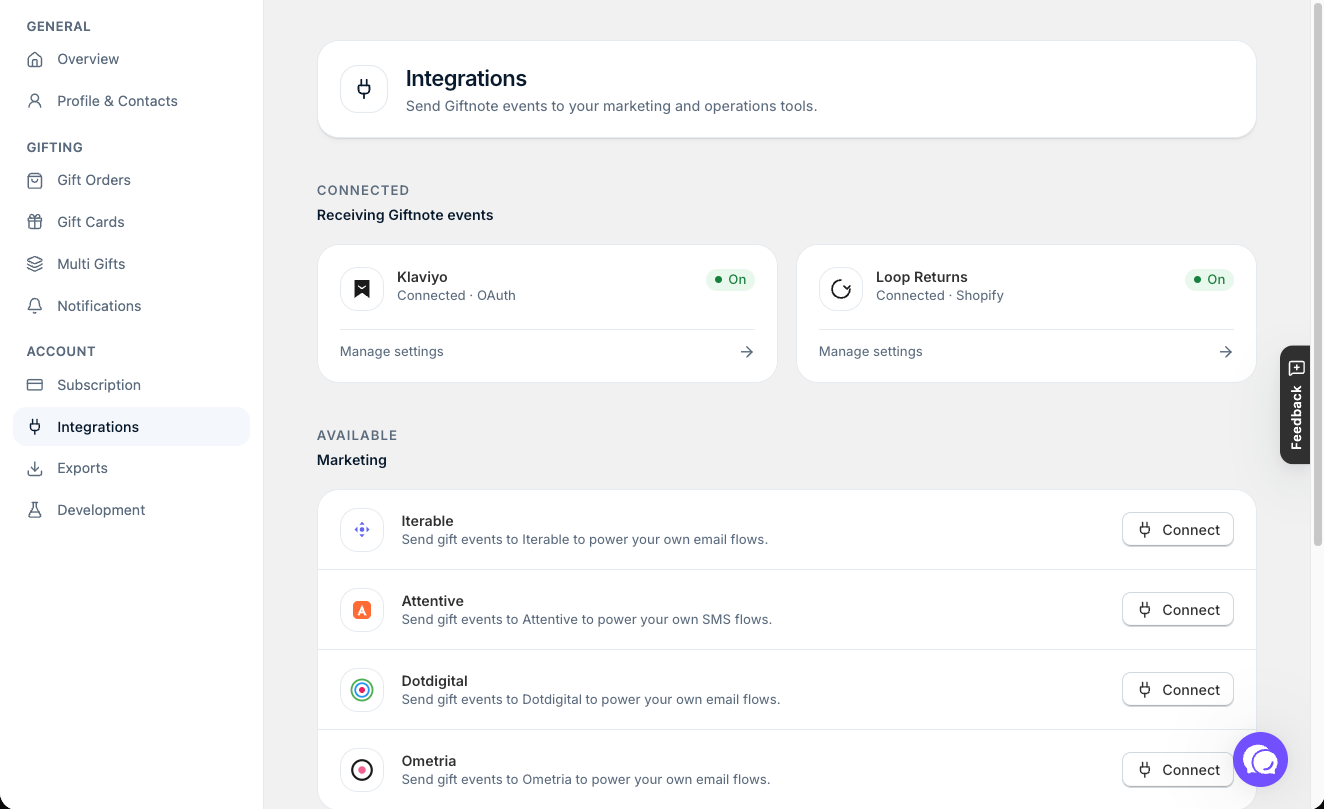Click the Development flask icon
Image resolution: width=1324 pixels, height=809 pixels.
(35, 510)
